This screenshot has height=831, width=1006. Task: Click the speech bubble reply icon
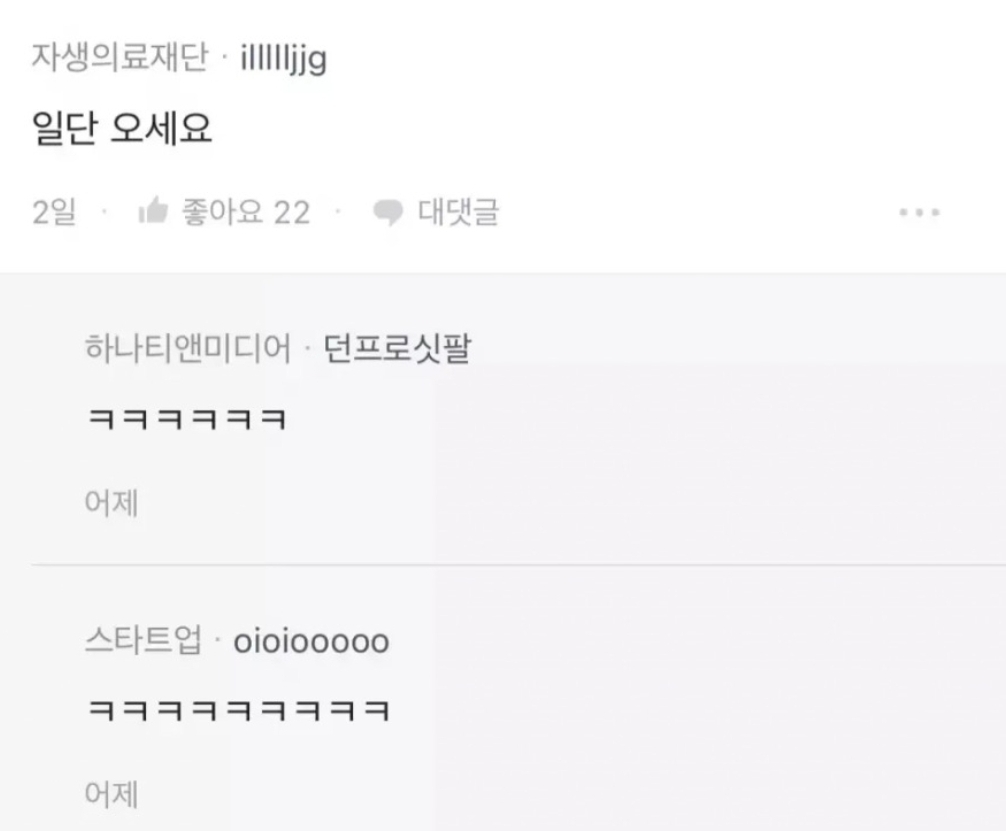pos(388,212)
